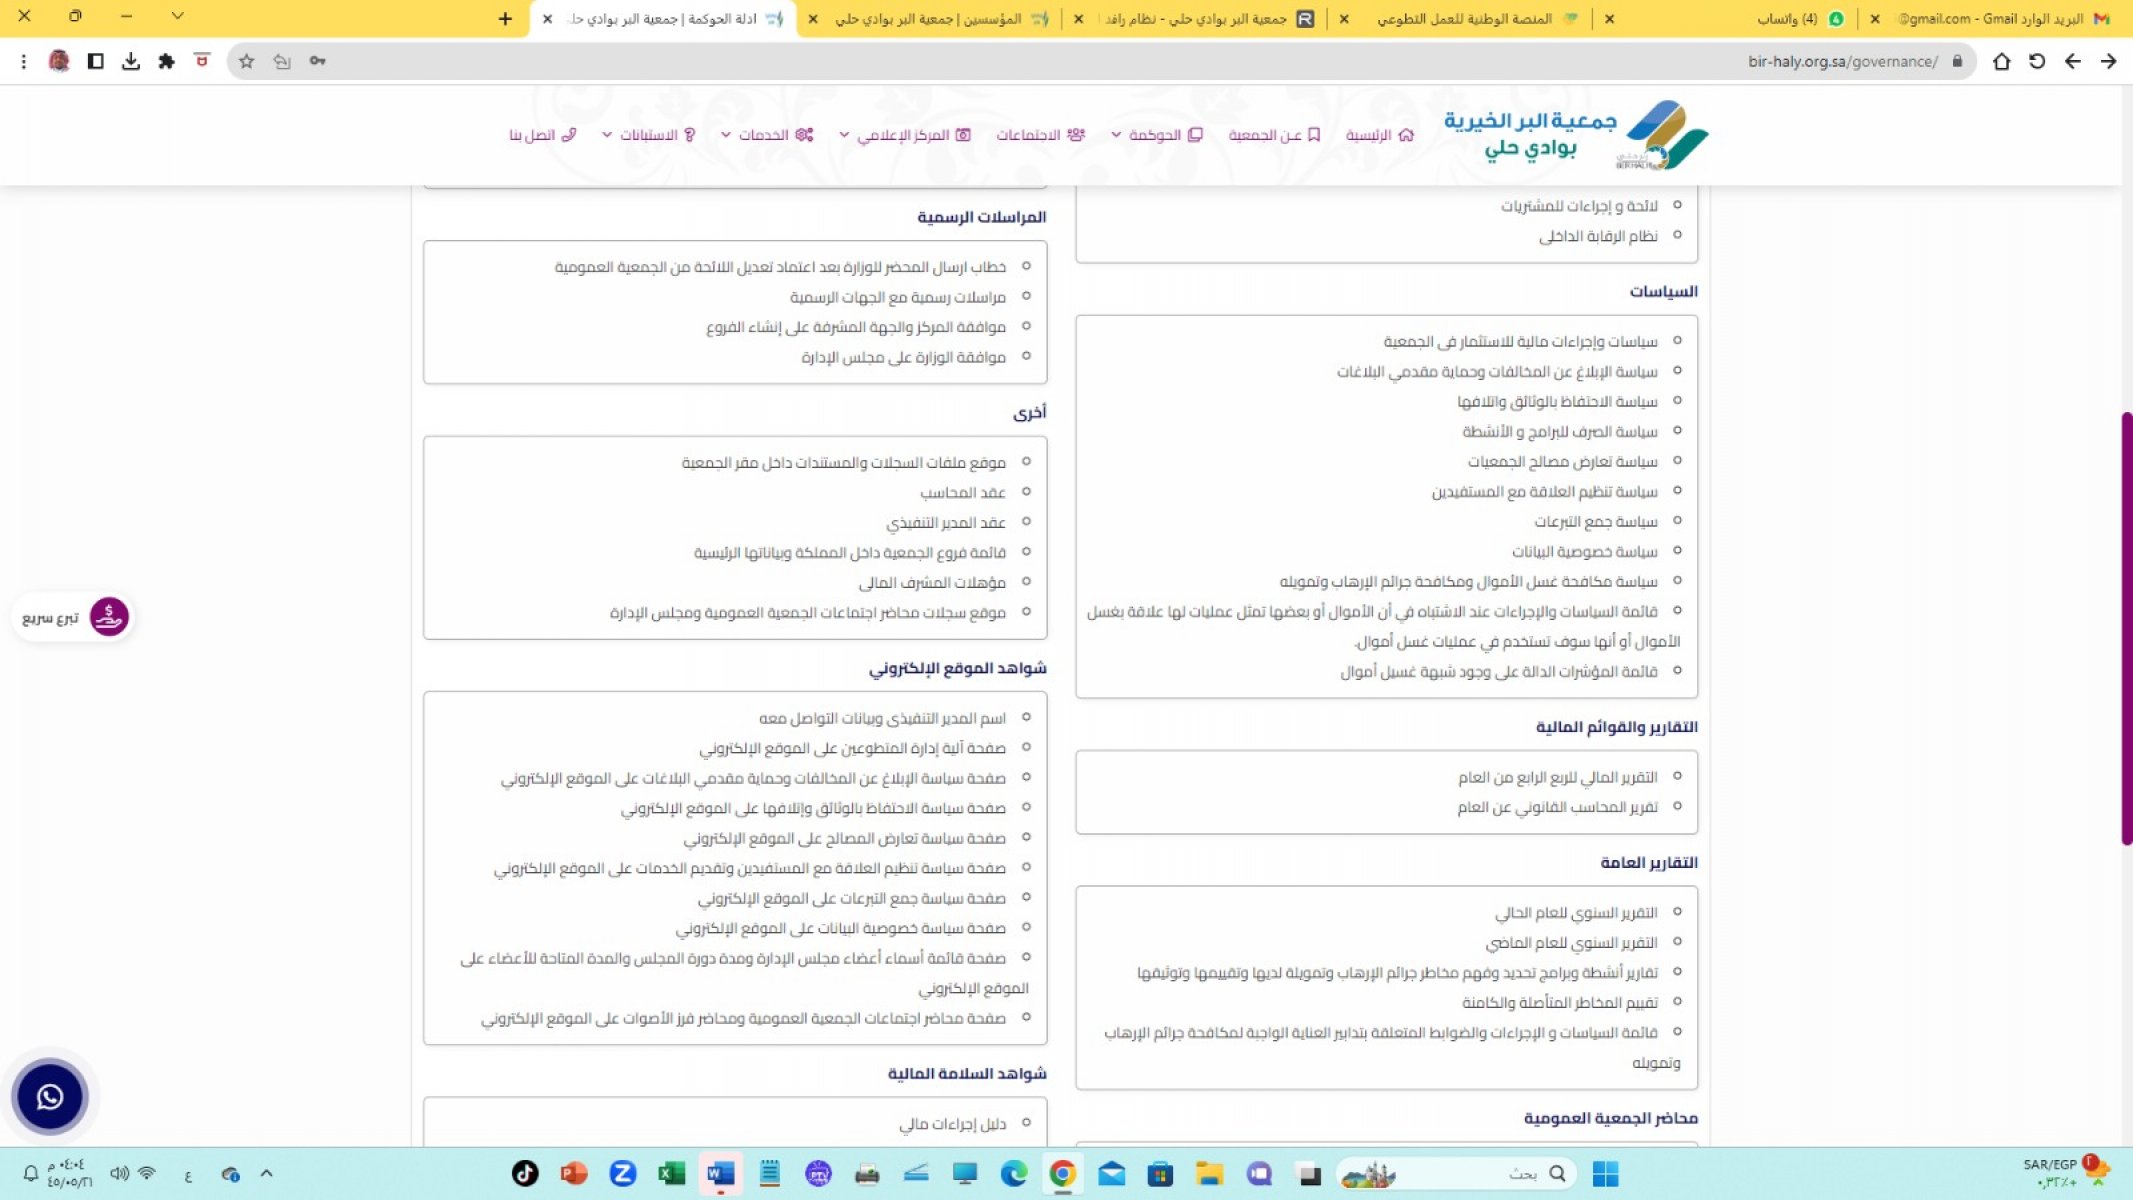The height and width of the screenshot is (1200, 2133).
Task: Click the Bir Haly charity logo
Action: (x=1576, y=135)
